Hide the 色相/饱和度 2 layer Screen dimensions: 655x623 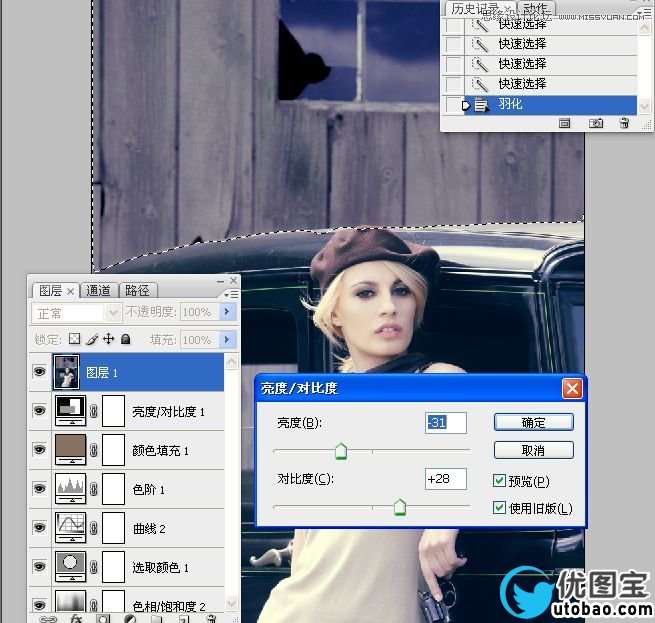[x=40, y=605]
